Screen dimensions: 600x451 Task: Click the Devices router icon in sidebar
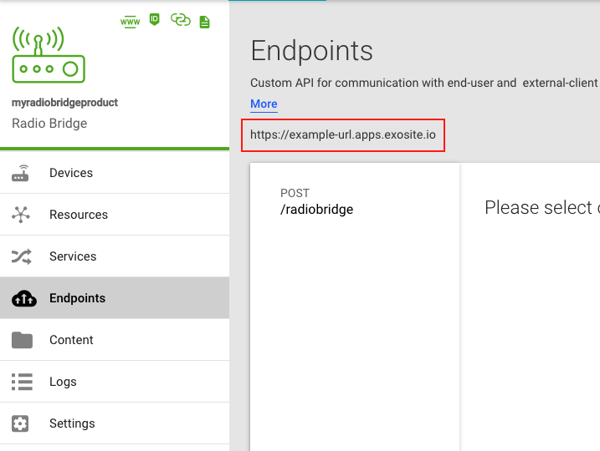tap(21, 174)
